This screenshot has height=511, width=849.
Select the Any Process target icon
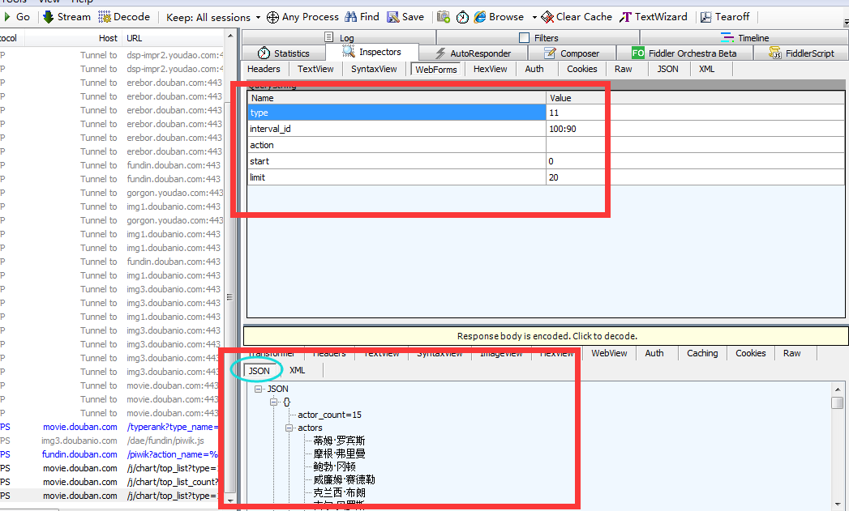pyautogui.click(x=273, y=18)
